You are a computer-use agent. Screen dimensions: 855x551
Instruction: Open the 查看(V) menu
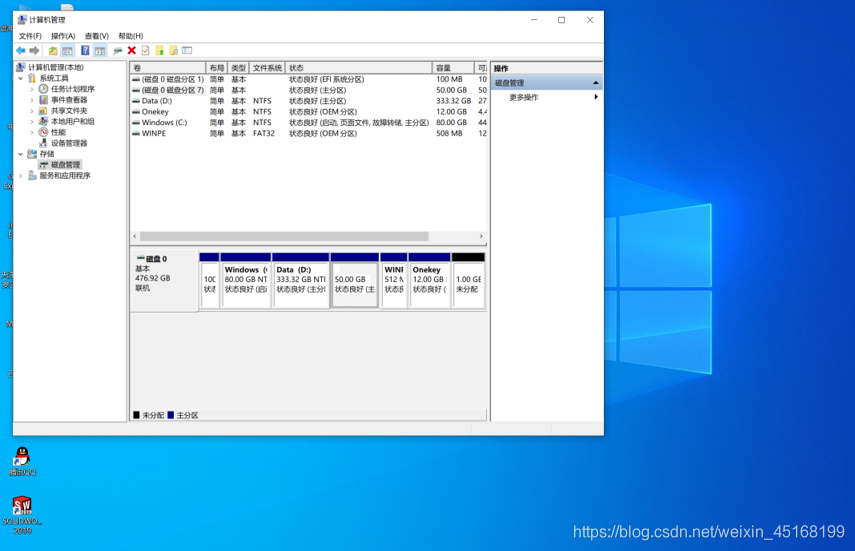pyautogui.click(x=97, y=36)
